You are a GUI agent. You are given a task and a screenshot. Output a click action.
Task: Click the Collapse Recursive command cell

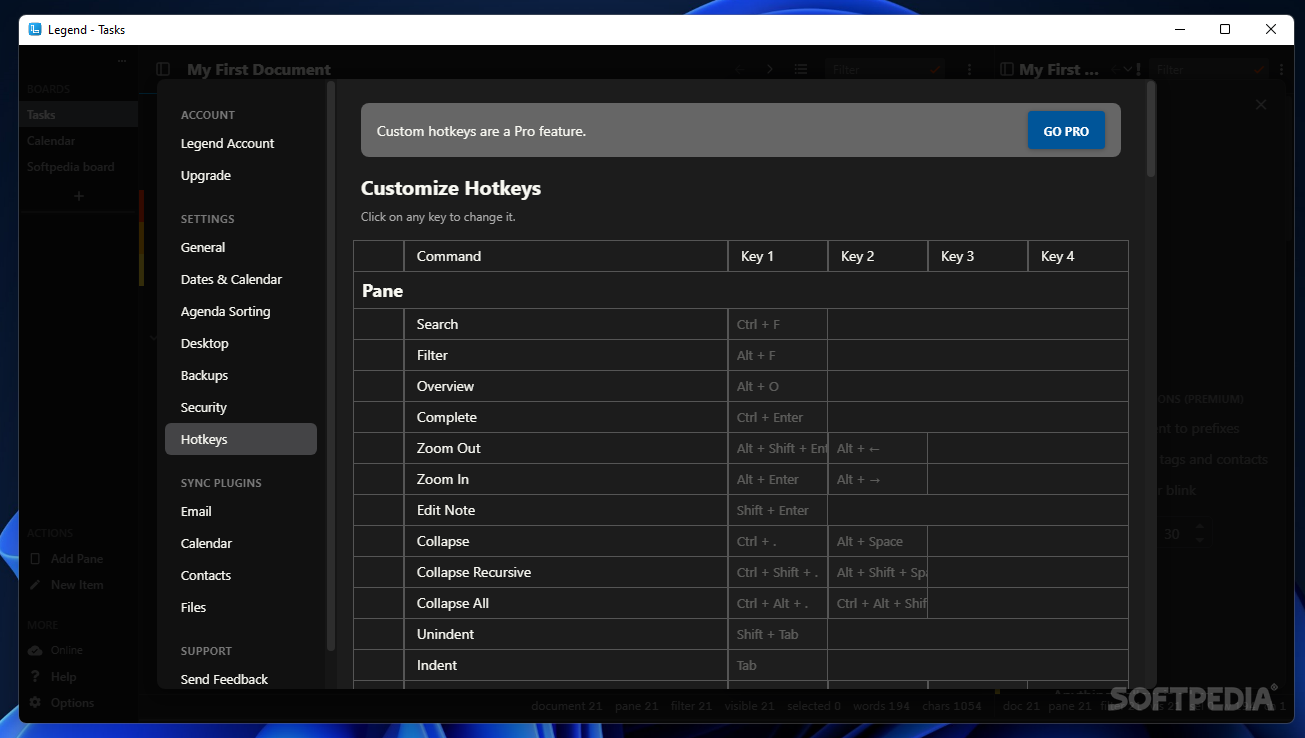click(566, 572)
